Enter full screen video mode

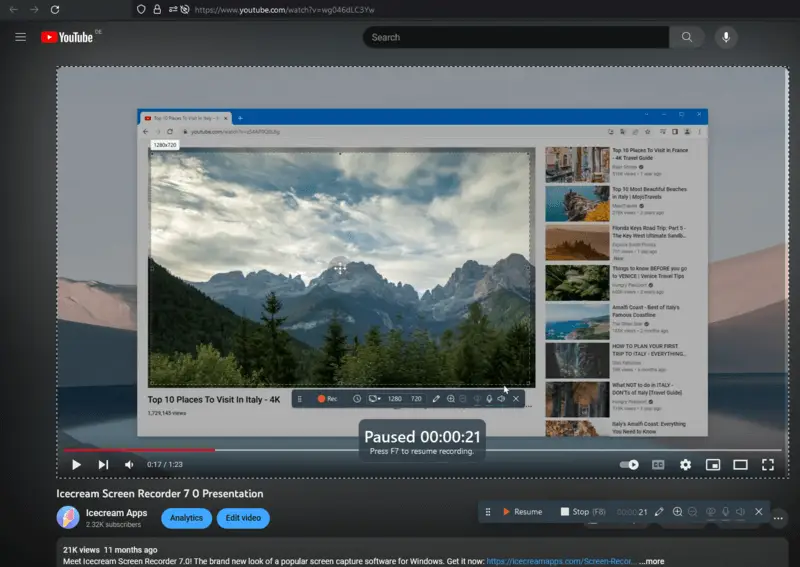click(768, 464)
